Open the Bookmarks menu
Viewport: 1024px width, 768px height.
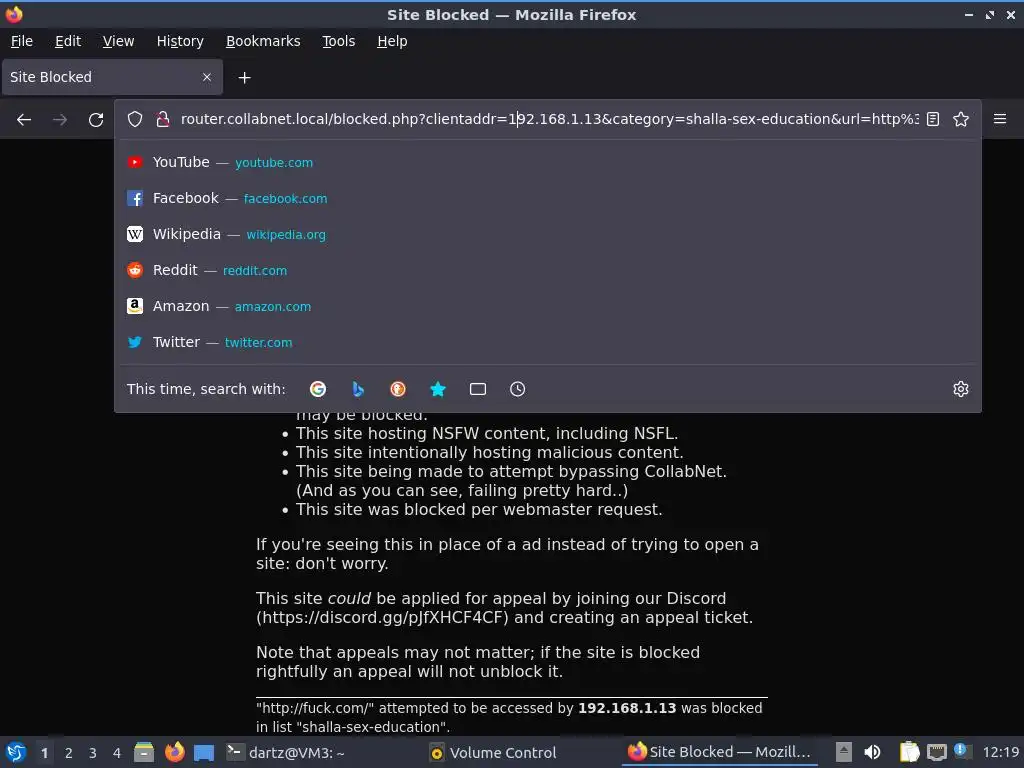coord(263,41)
